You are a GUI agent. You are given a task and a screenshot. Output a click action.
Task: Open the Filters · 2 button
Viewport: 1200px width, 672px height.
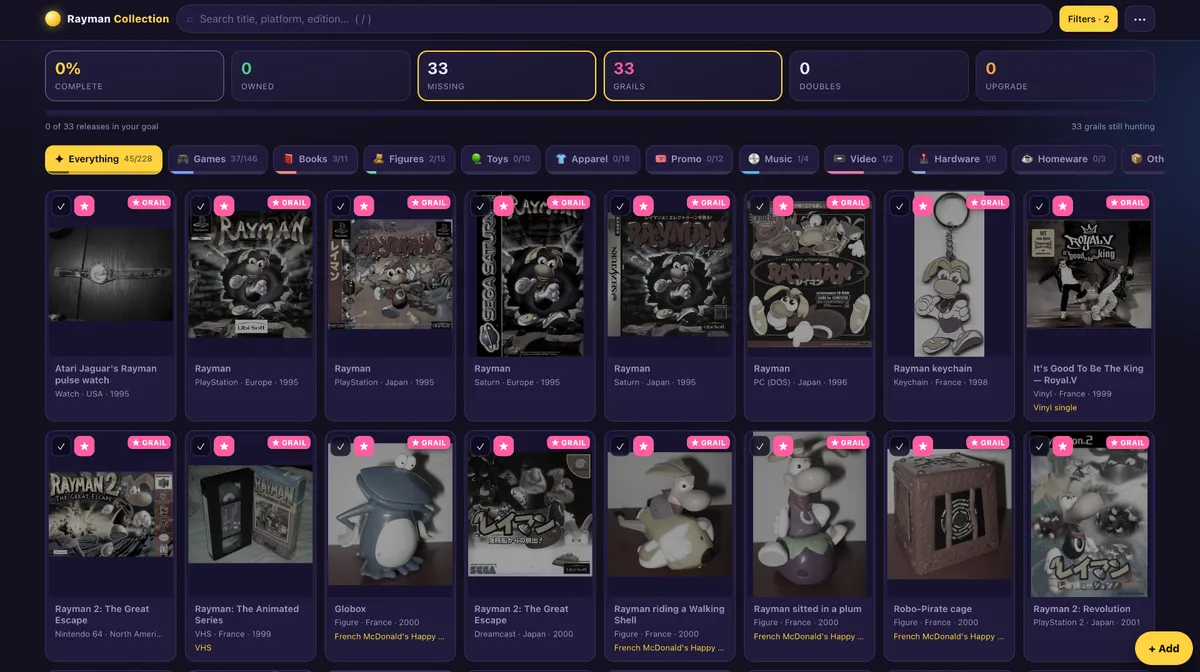tap(1088, 19)
